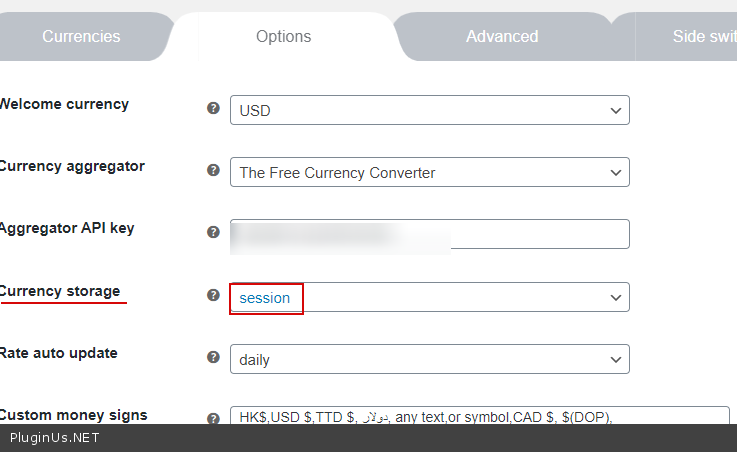Click help icon beside Currency storage
The image size is (737, 452).
click(x=213, y=295)
